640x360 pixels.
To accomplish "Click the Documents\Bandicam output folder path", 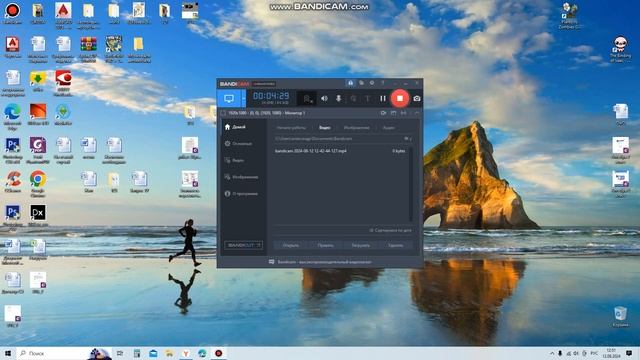I will pyautogui.click(x=313, y=139).
